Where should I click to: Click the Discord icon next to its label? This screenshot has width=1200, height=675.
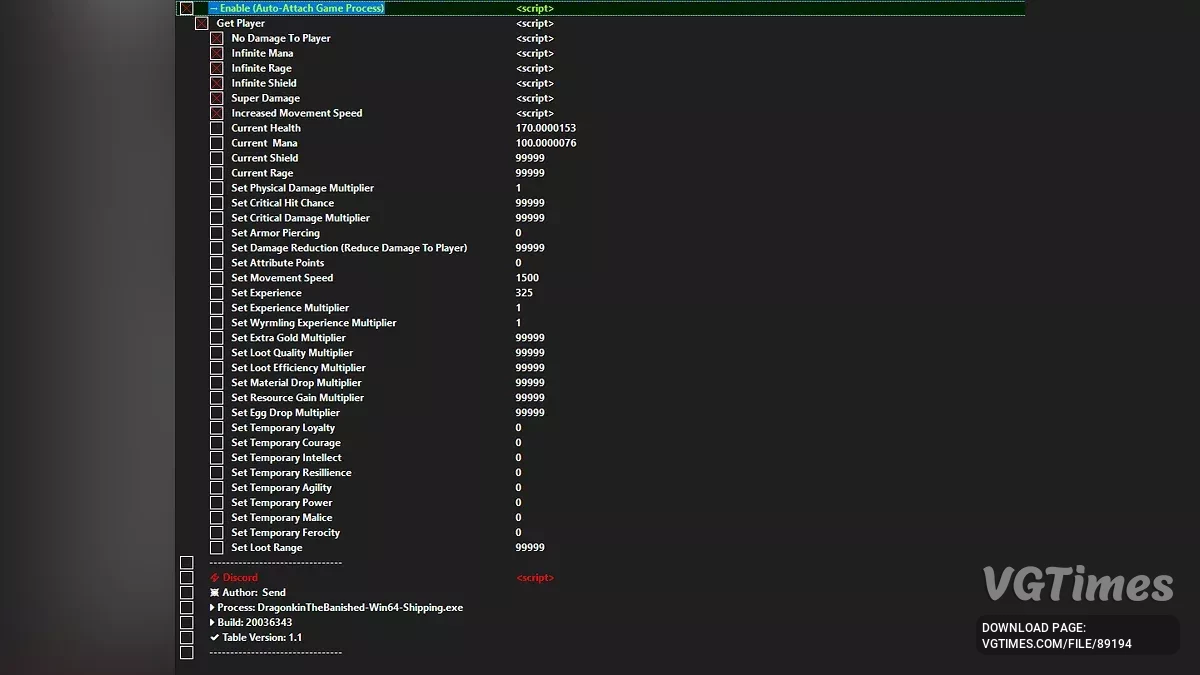(215, 578)
